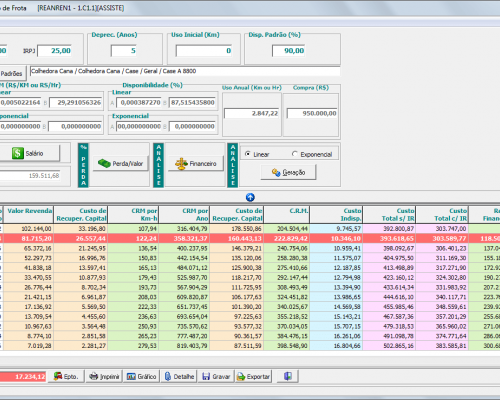Click the cell 9.745,57
This screenshot has height=400, width=500.
pos(336,229)
